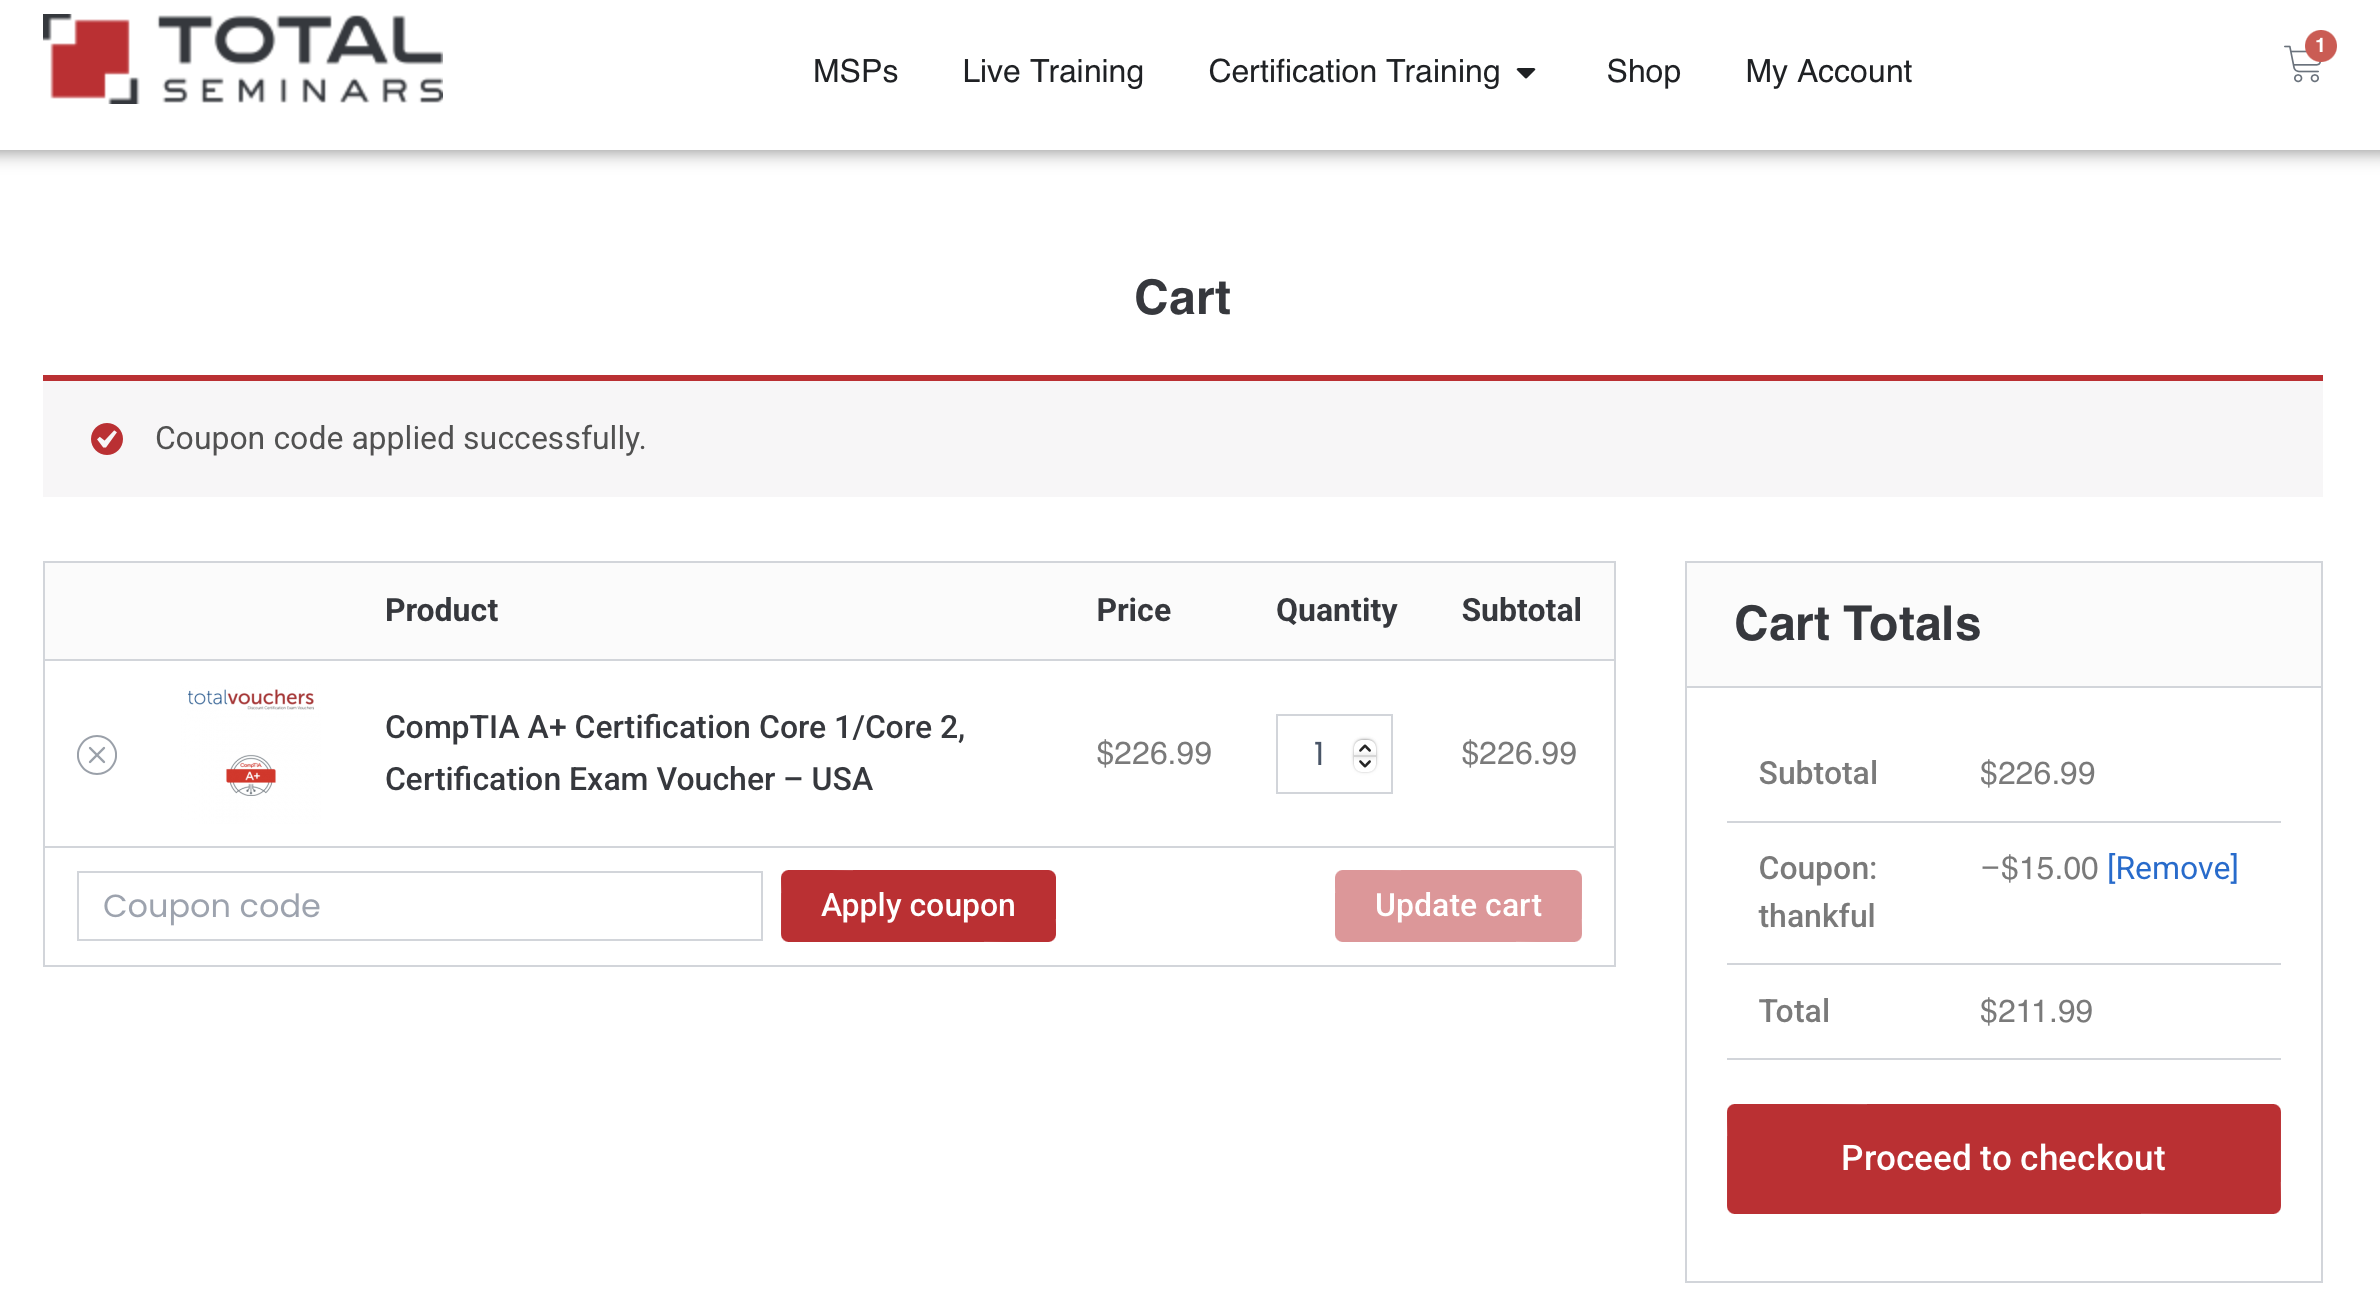2380x1298 pixels.
Task: Decrease quantity with the down stepper arrow
Action: click(x=1365, y=764)
